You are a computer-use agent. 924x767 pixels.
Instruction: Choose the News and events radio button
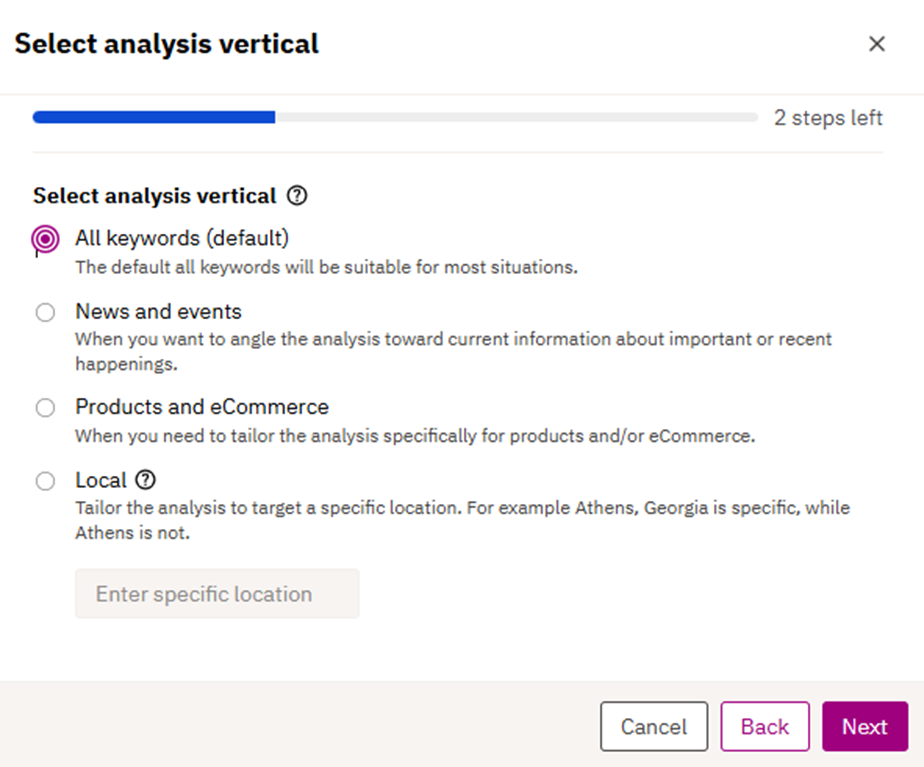(x=45, y=313)
